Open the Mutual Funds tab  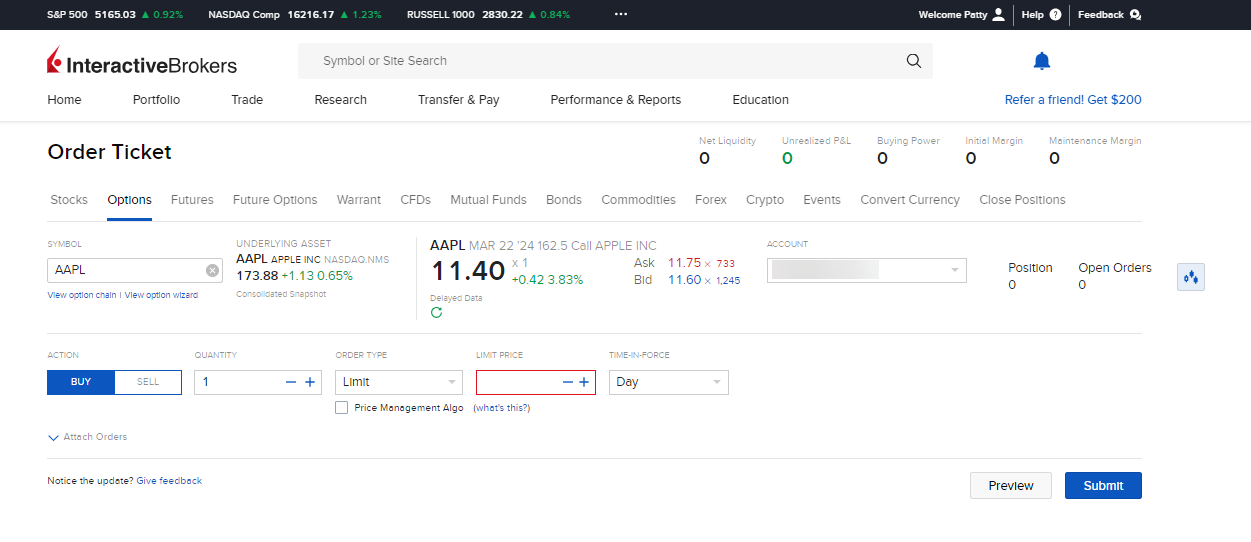tap(488, 200)
